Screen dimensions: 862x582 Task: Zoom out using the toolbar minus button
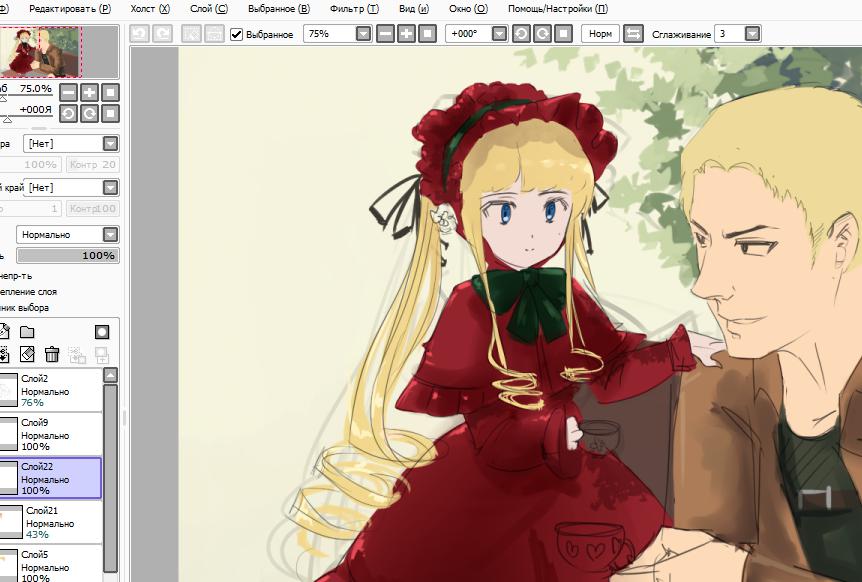click(x=385, y=34)
